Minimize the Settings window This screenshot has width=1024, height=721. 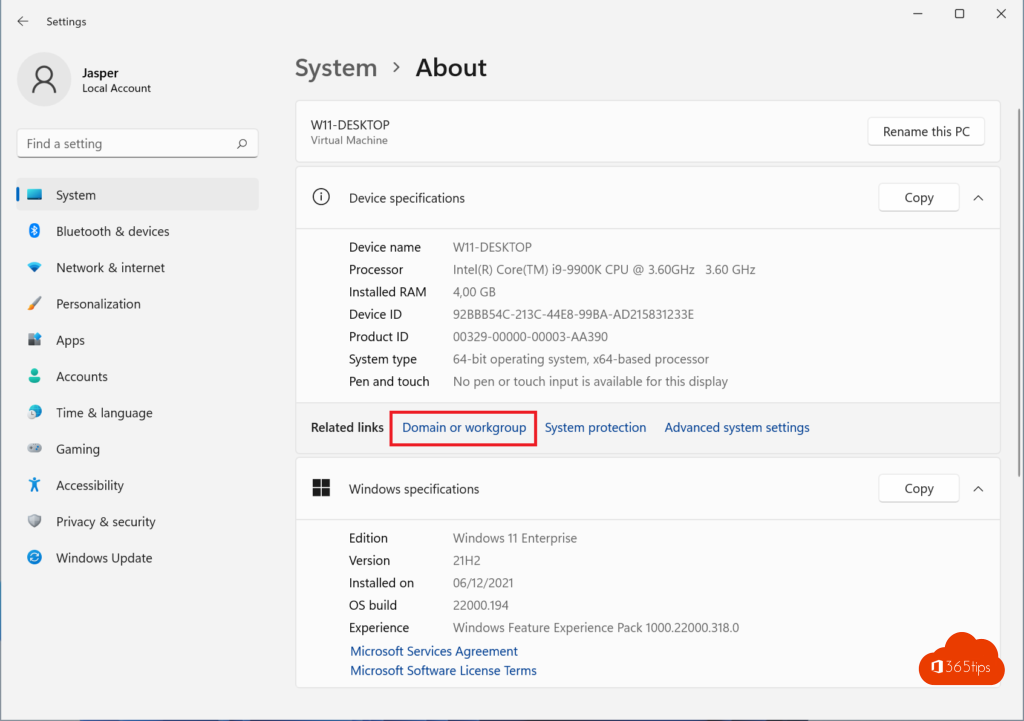918,14
